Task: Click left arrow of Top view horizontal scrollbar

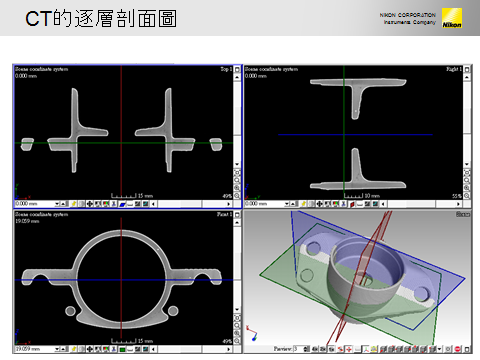Action: [153, 204]
